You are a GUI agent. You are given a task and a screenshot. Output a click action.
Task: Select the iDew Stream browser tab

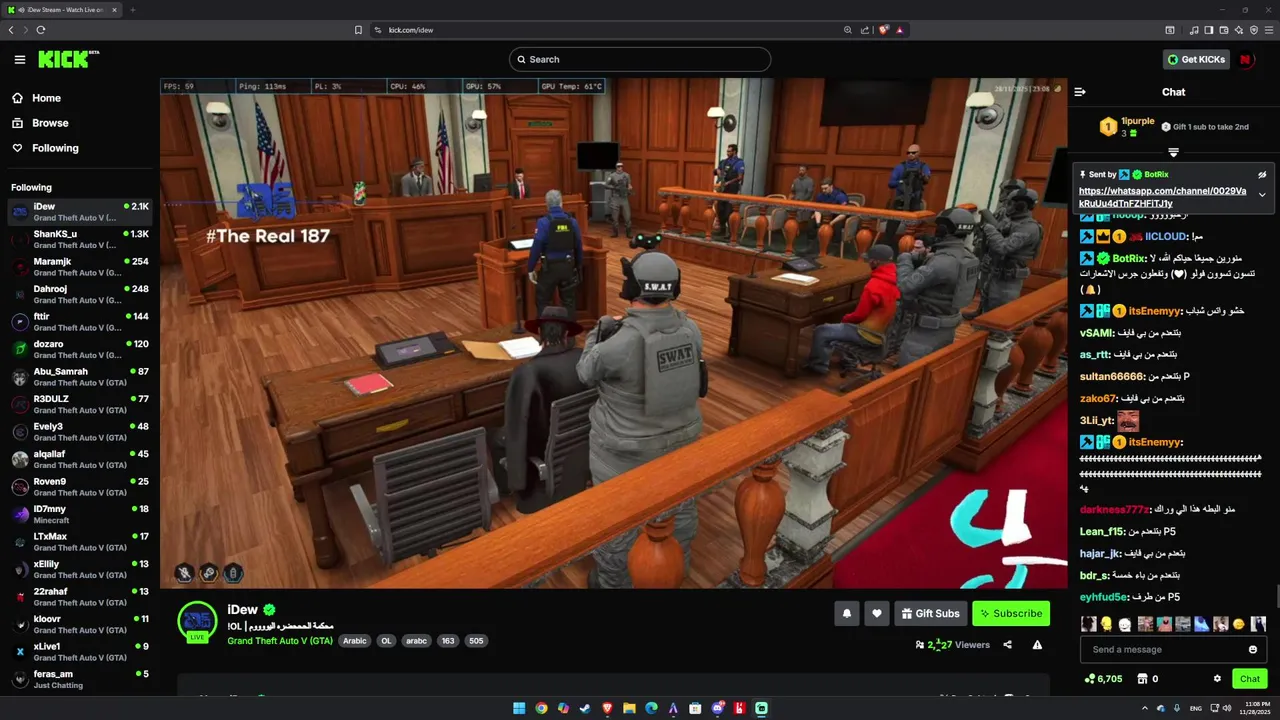62,9
